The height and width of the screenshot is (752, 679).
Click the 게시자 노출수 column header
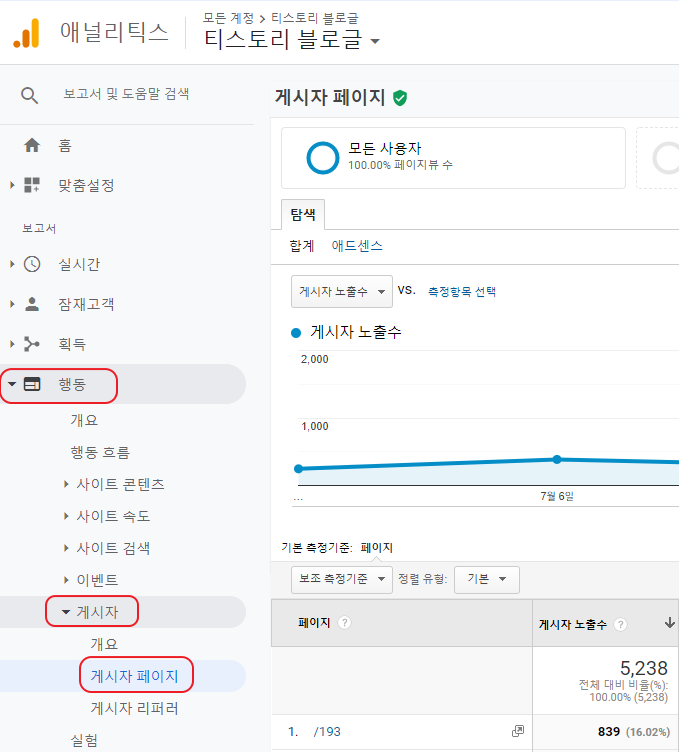point(606,623)
